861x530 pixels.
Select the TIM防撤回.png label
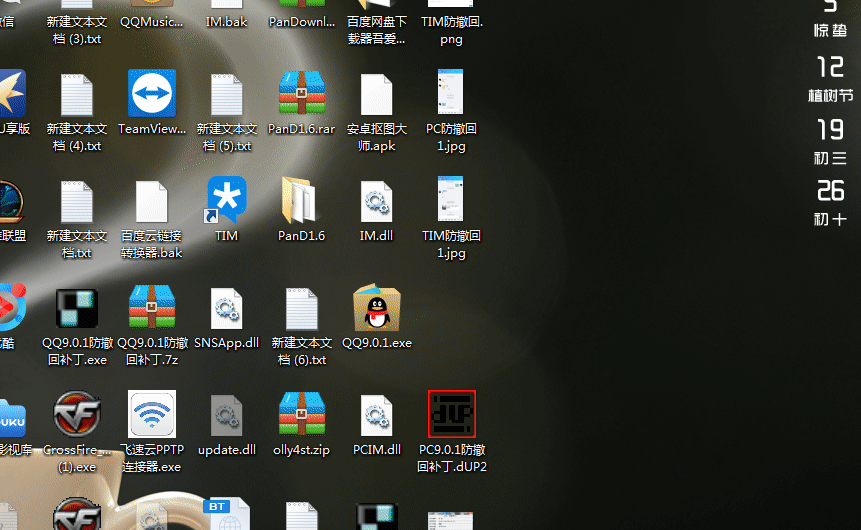coord(451,30)
